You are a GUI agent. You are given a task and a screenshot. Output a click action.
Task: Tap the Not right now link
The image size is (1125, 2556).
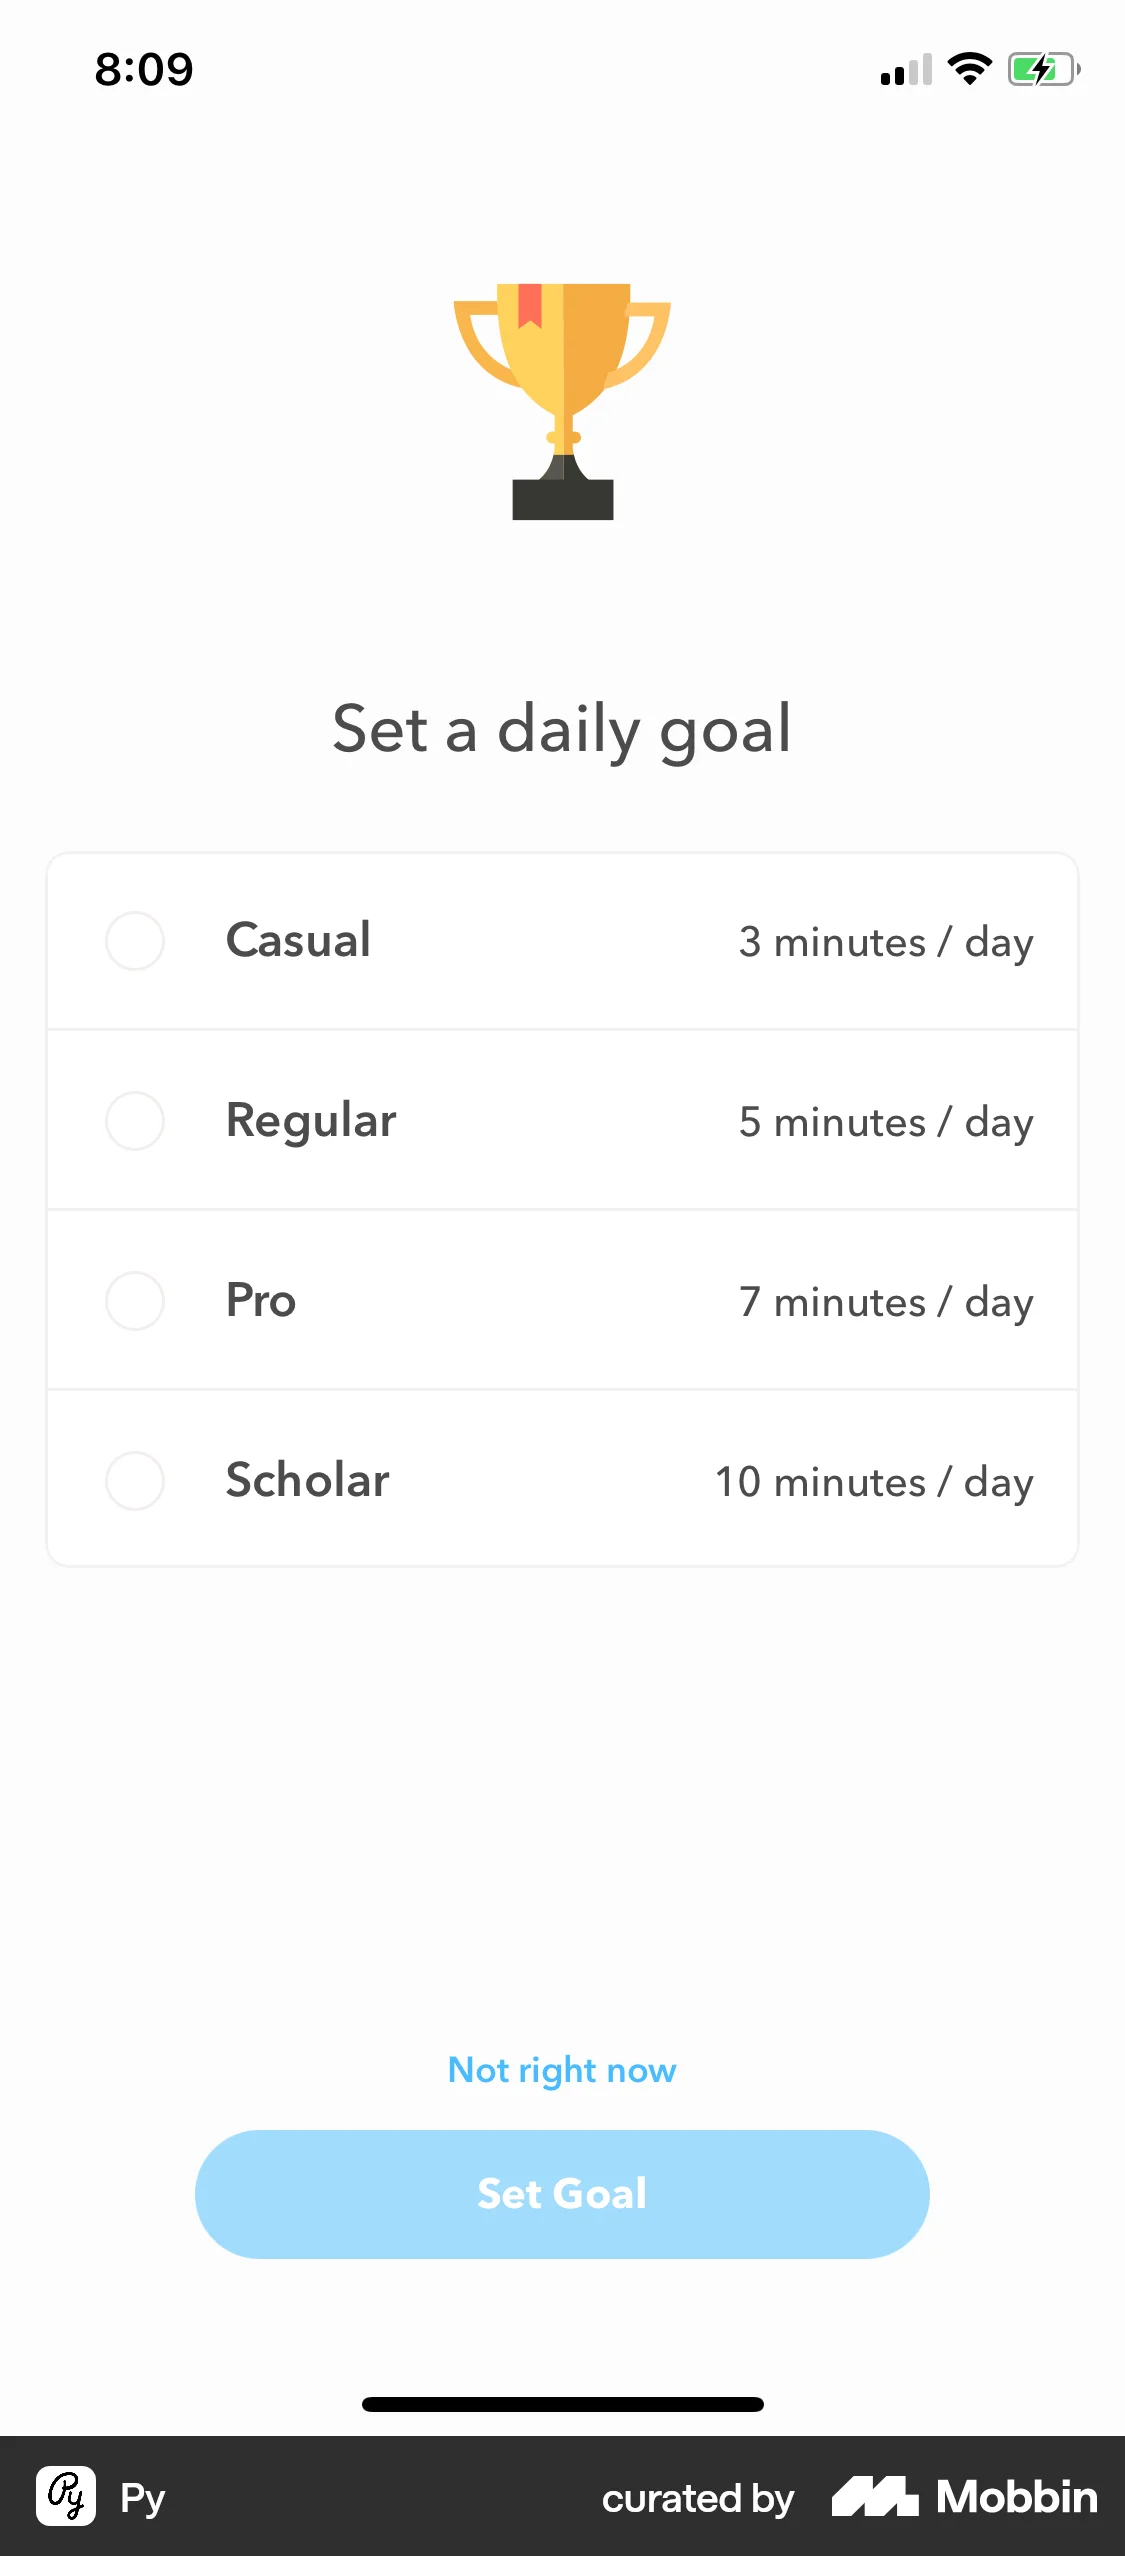(562, 2070)
